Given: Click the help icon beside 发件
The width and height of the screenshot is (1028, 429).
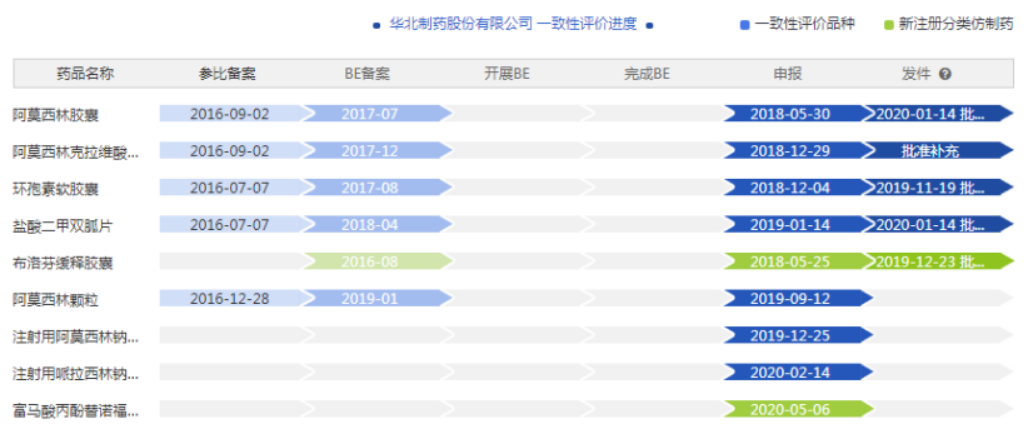Looking at the screenshot, I should tap(944, 74).
